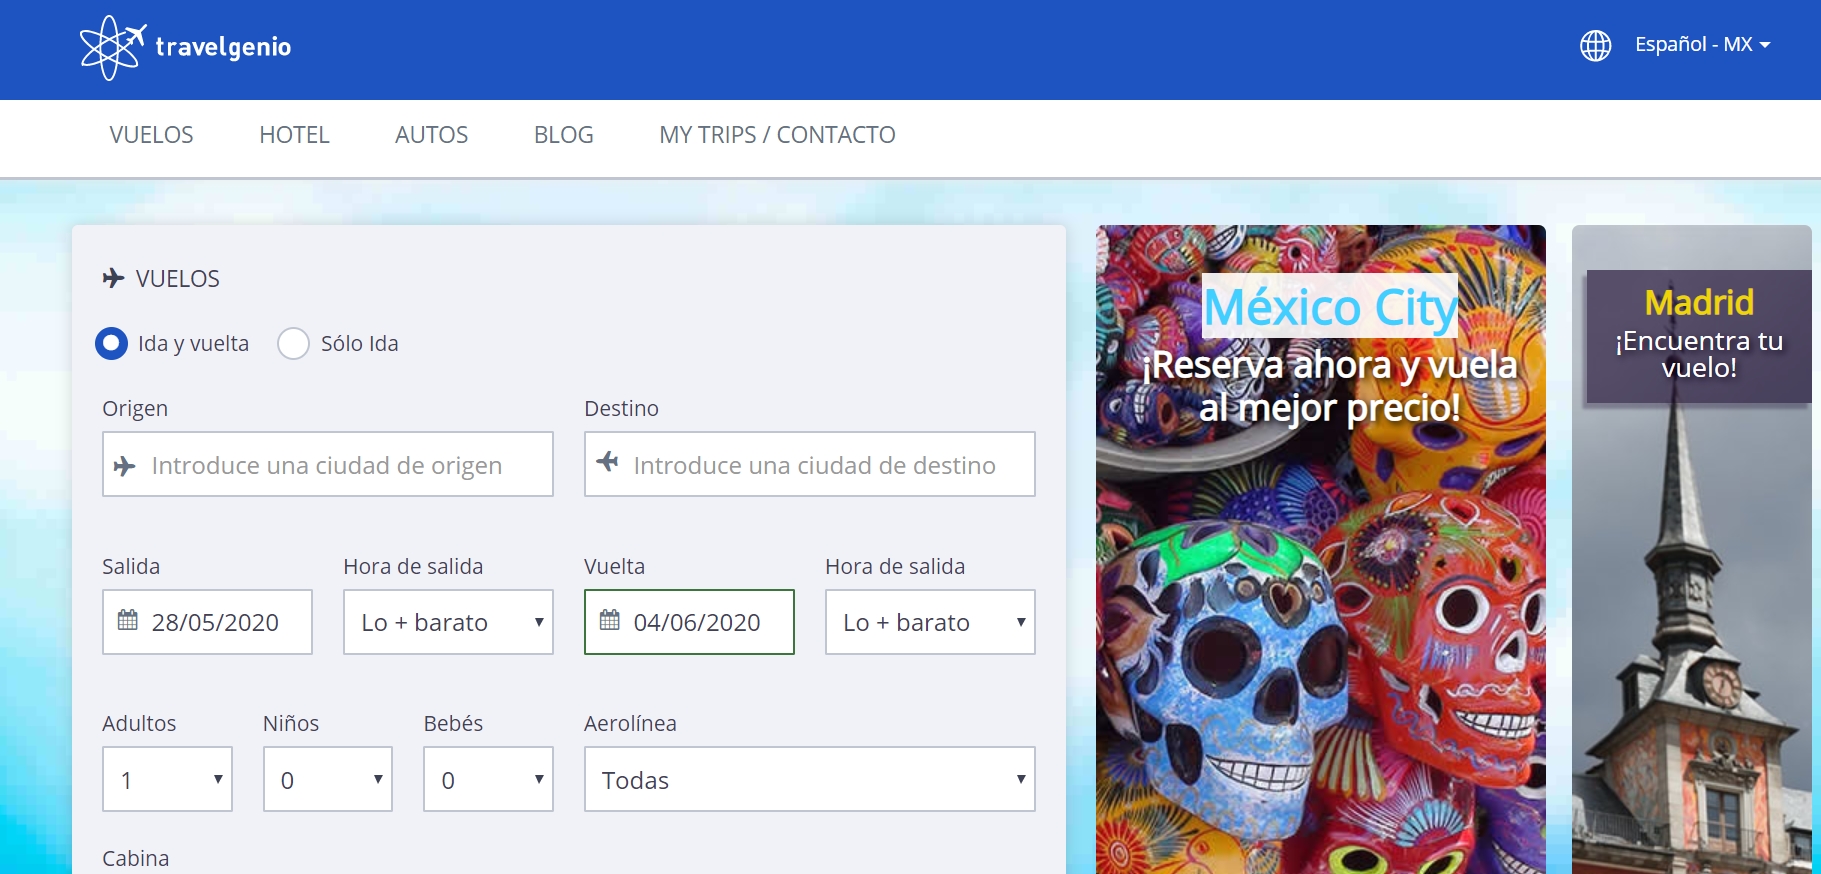Open the first Hora de salida dropdown
This screenshot has height=874, width=1821.
pyautogui.click(x=448, y=622)
